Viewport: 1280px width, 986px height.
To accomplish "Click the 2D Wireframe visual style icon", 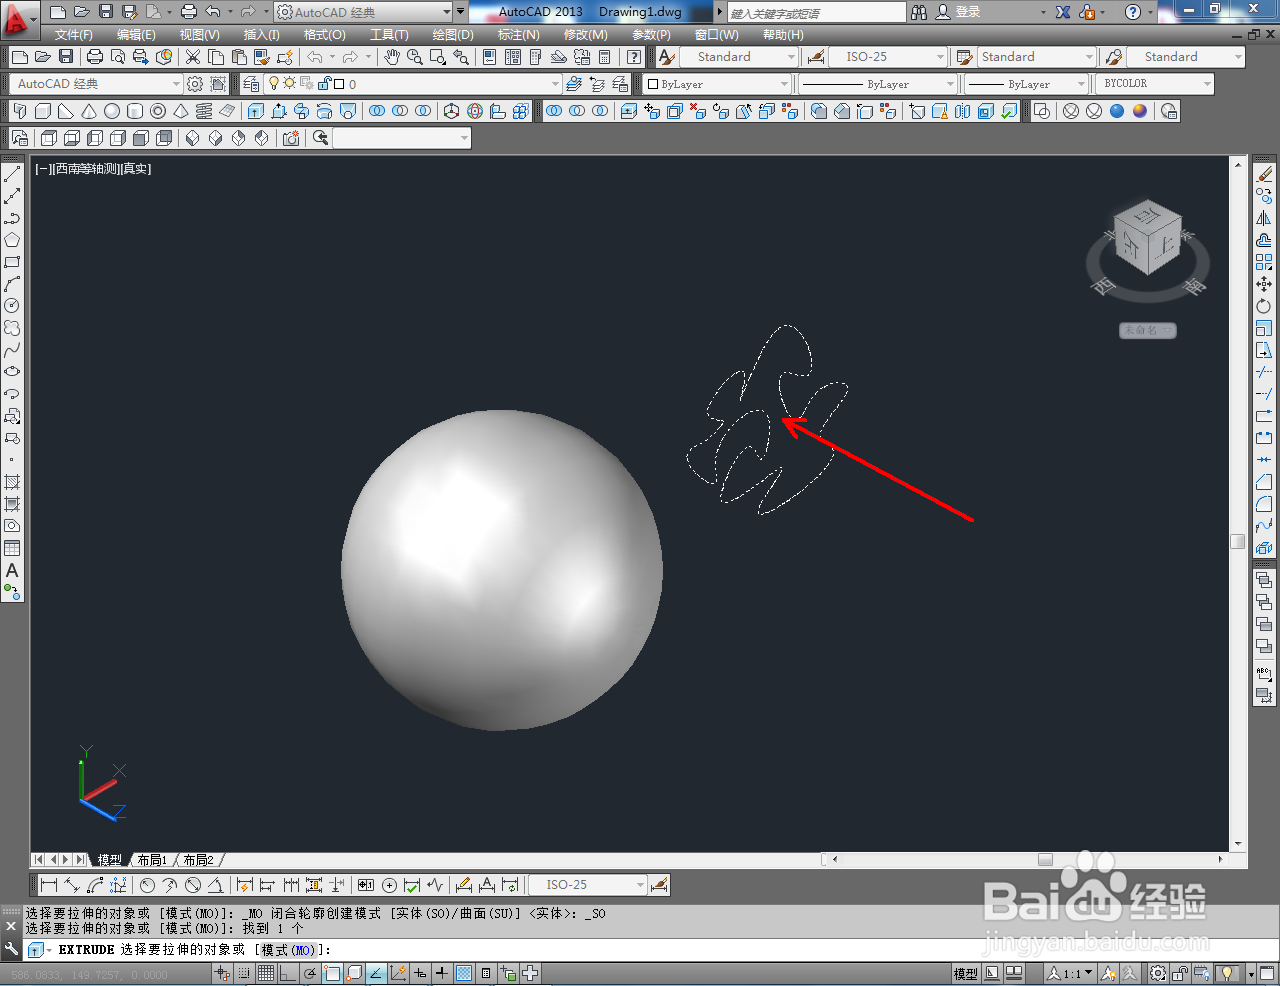I will pos(1042,111).
